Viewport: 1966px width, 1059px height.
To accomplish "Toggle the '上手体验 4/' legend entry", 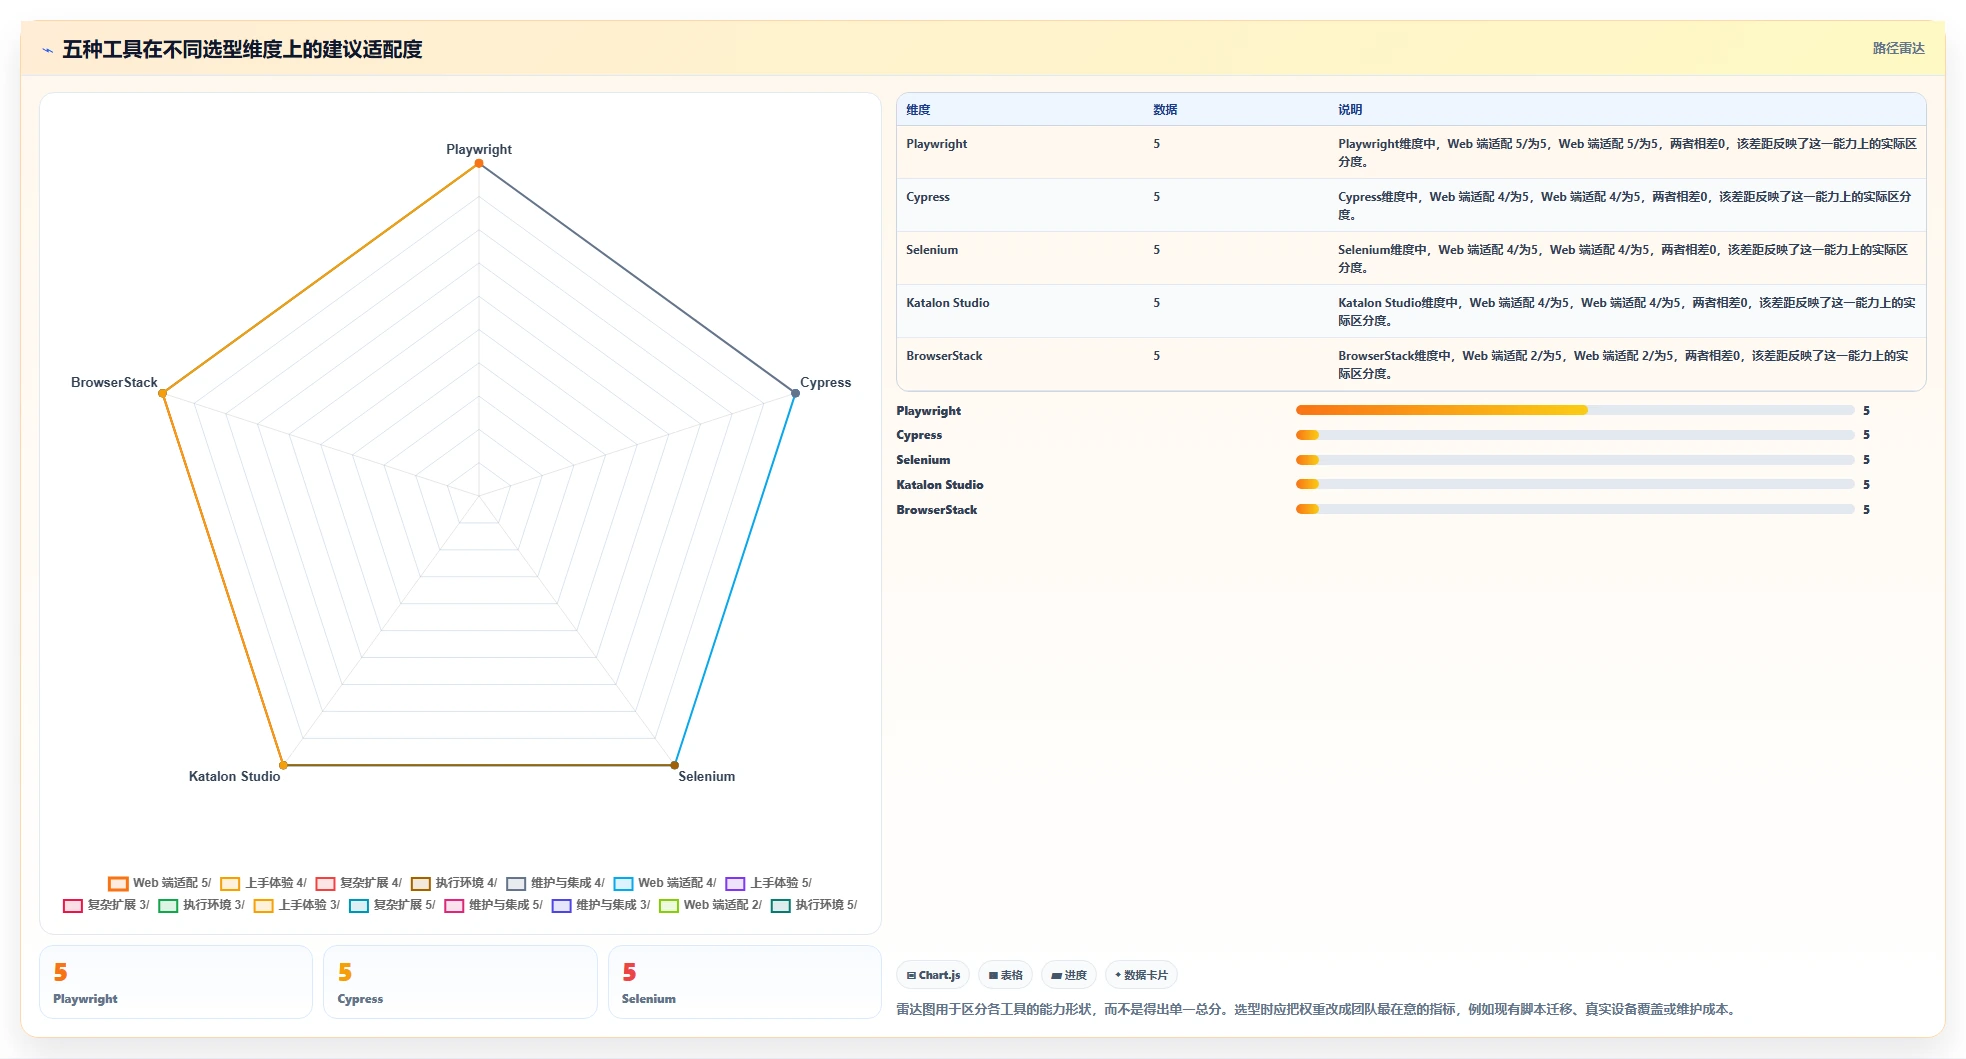I will 264,883.
